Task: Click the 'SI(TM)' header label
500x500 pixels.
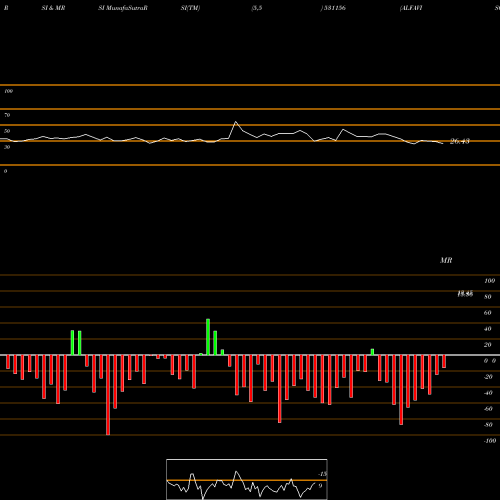Action: (190, 8)
